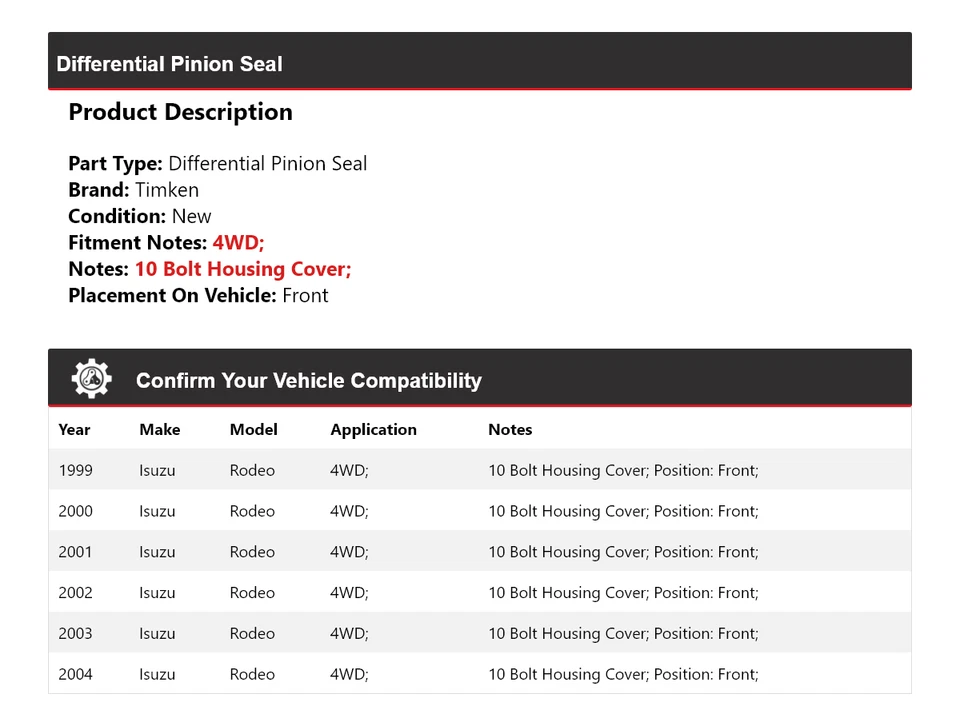Click the 2000 Isuzu Rodeo row year
Viewport: 960px width, 726px height.
coord(75,511)
